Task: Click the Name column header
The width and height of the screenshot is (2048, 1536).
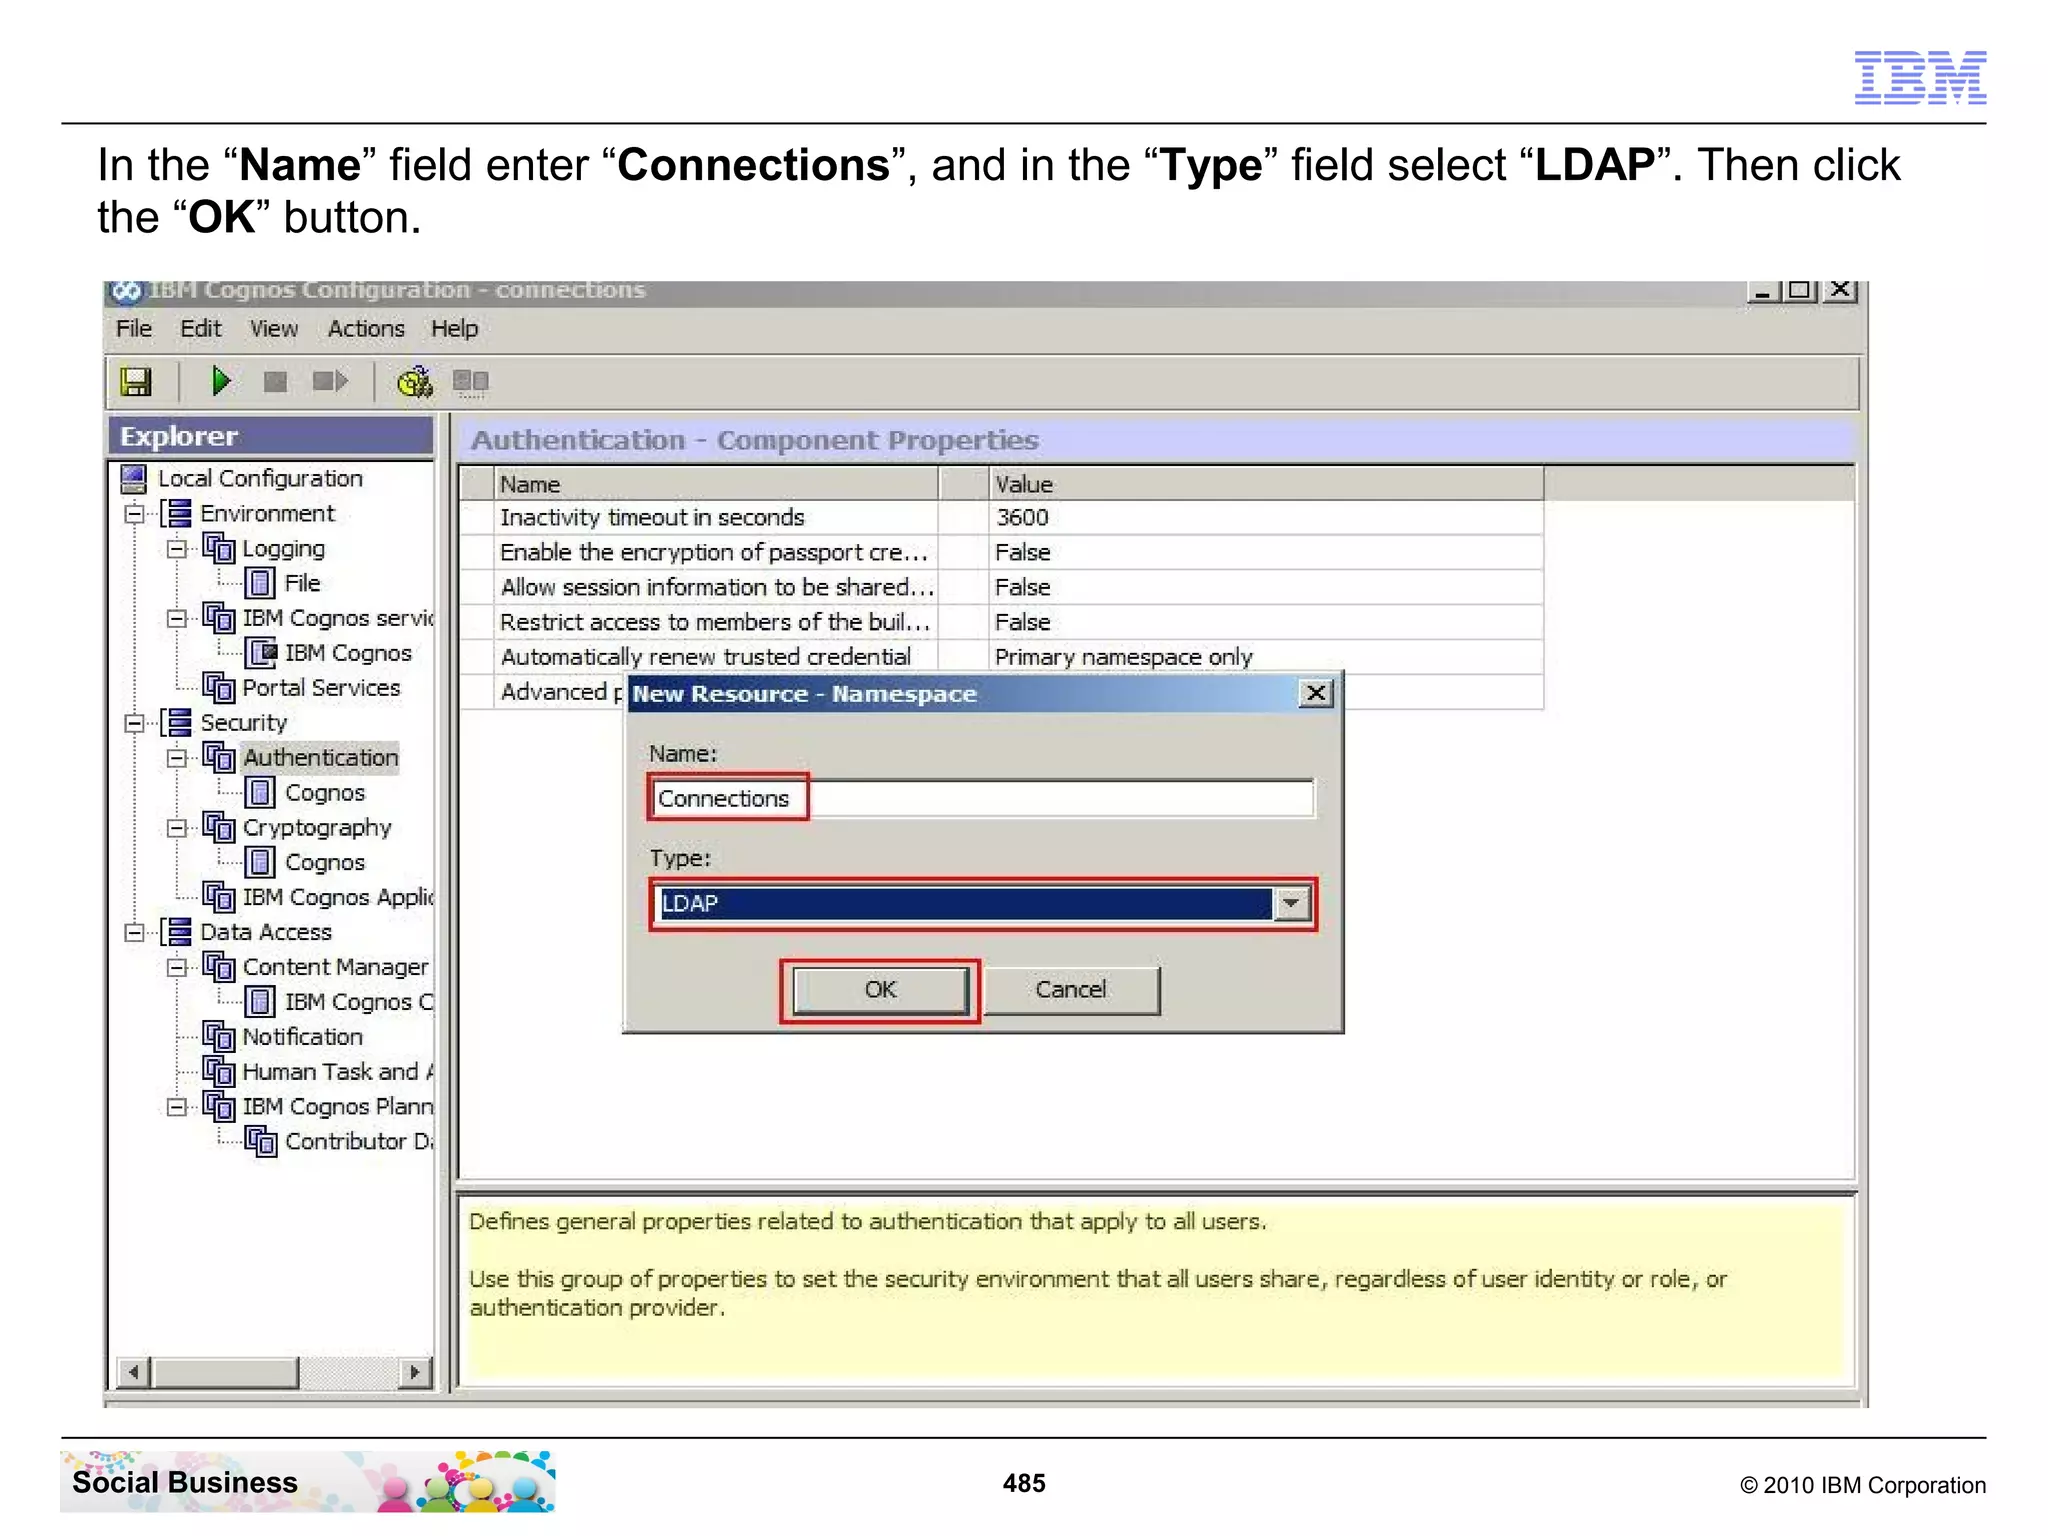Action: pos(716,484)
